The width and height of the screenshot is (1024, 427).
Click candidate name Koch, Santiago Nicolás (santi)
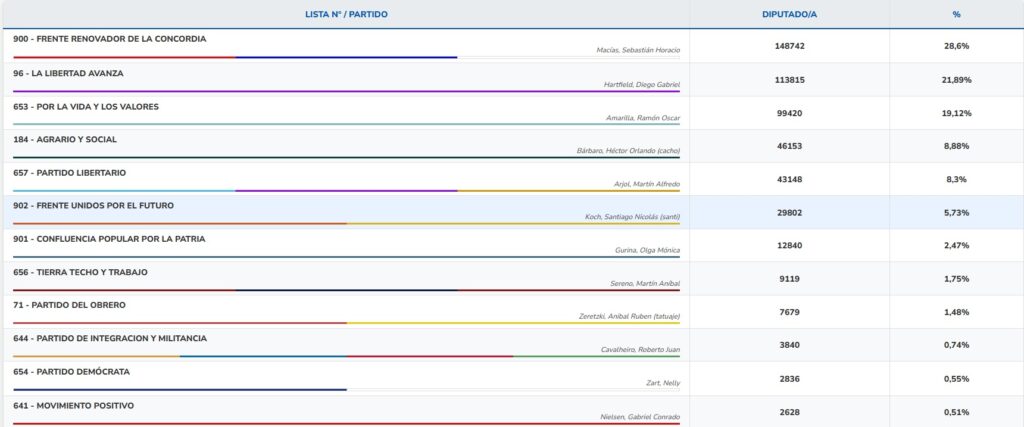pyautogui.click(x=632, y=217)
